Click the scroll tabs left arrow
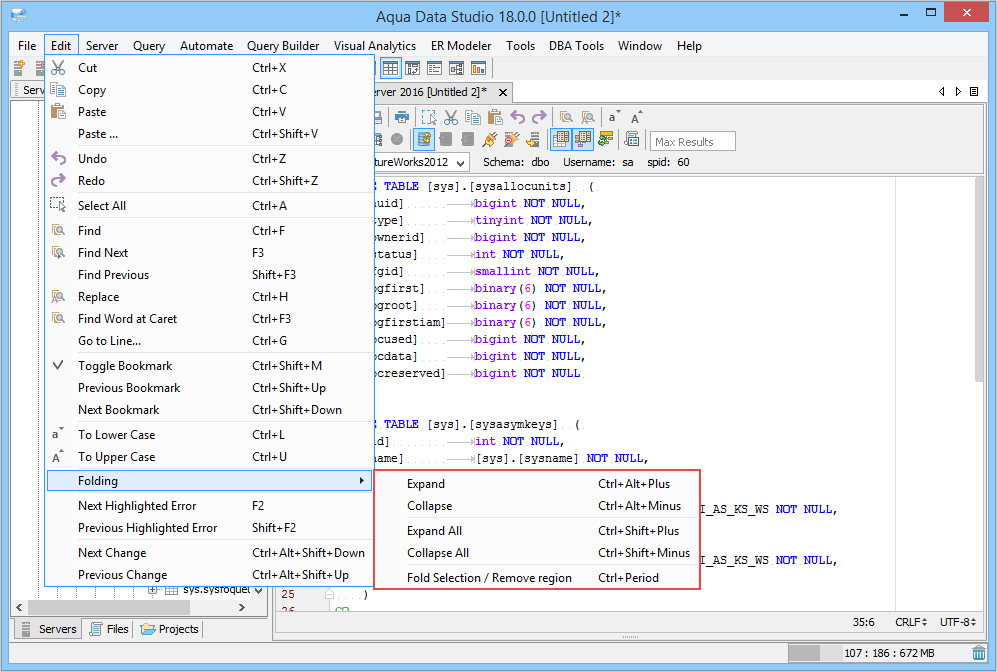Image resolution: width=997 pixels, height=672 pixels. 942,92
